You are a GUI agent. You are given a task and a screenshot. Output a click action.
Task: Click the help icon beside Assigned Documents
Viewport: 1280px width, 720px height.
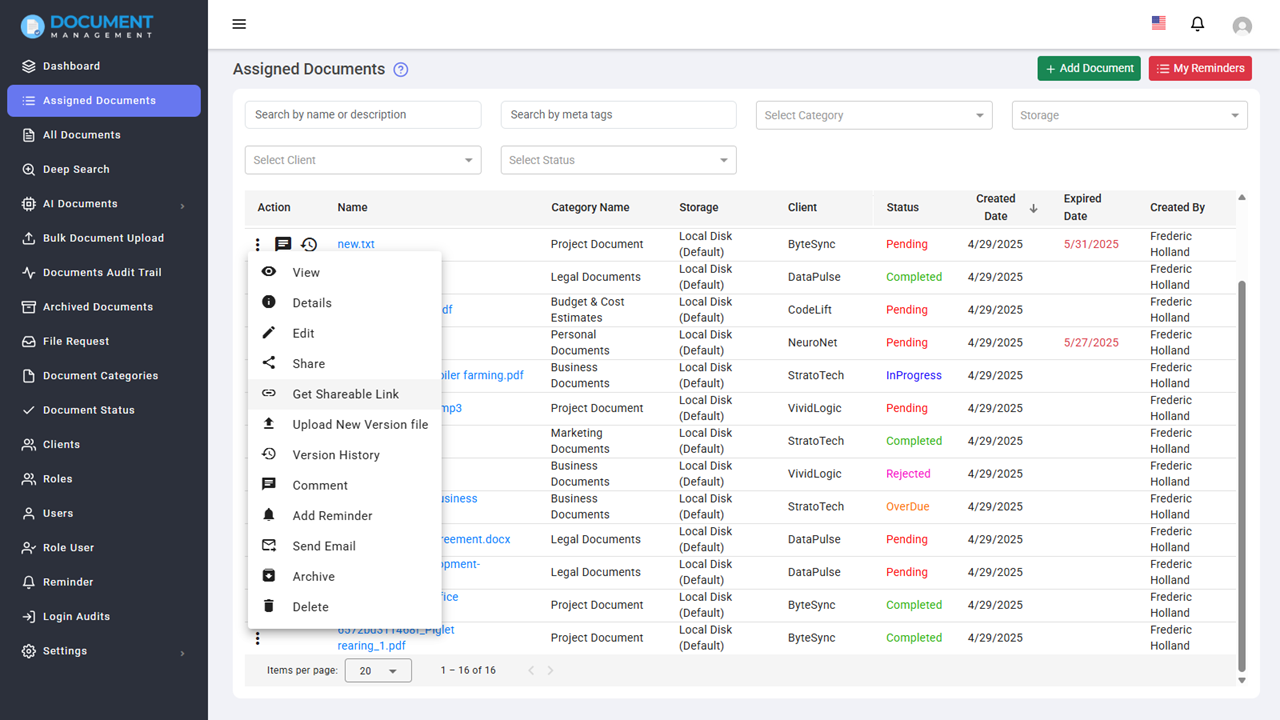[400, 69]
